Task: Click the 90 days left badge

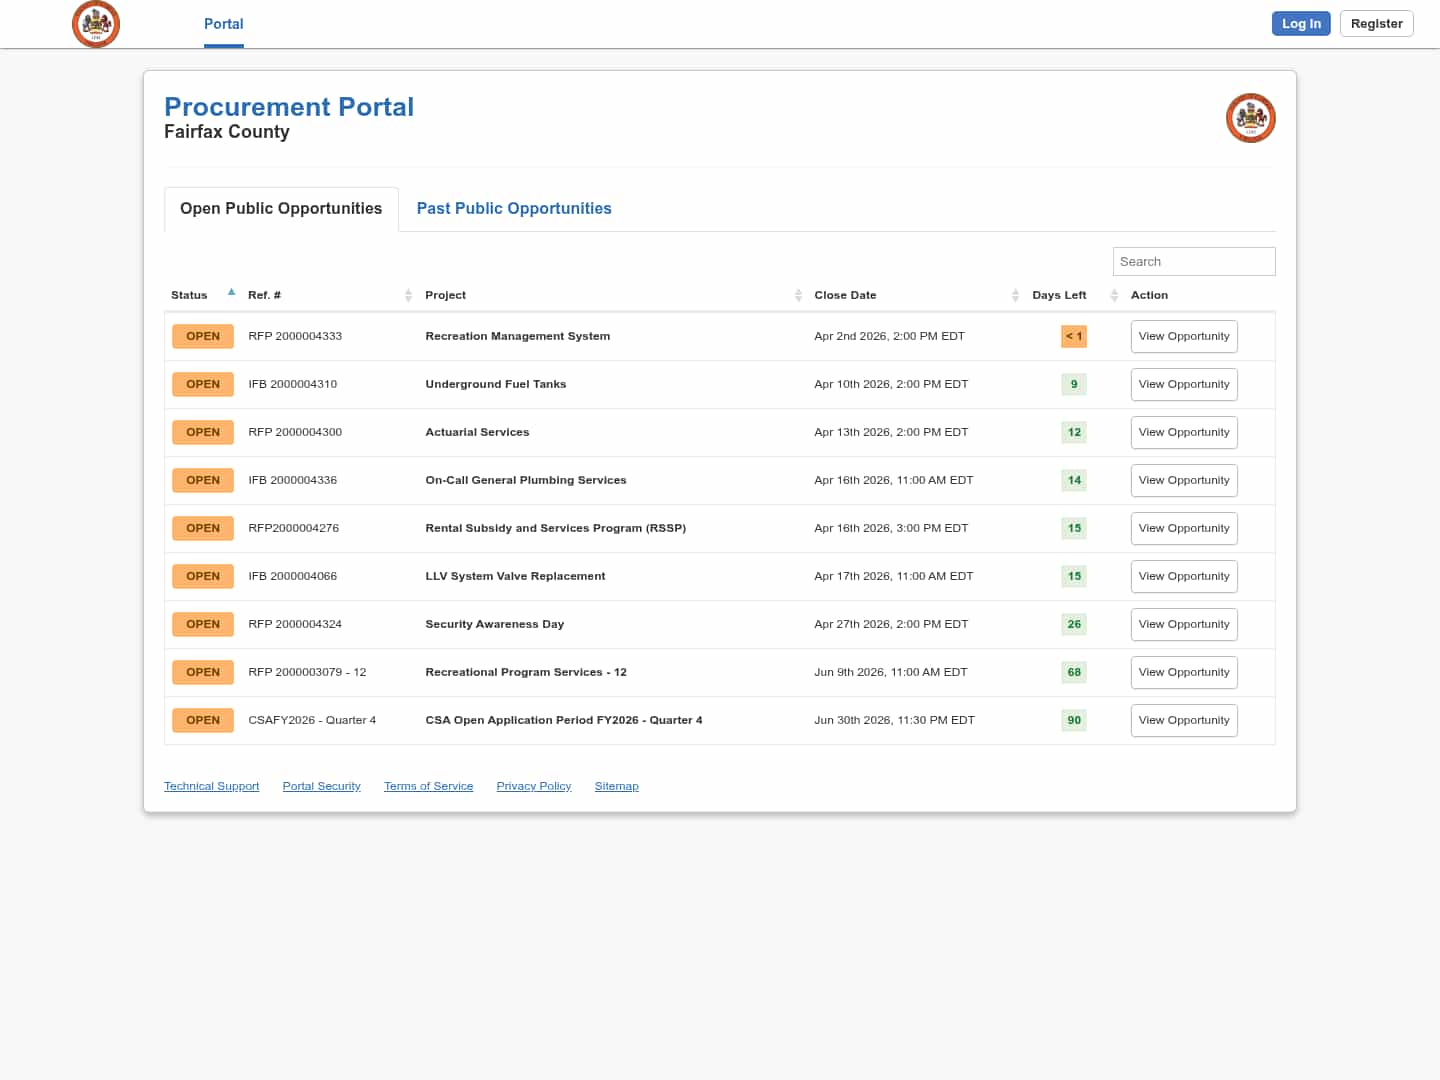Action: click(x=1074, y=720)
